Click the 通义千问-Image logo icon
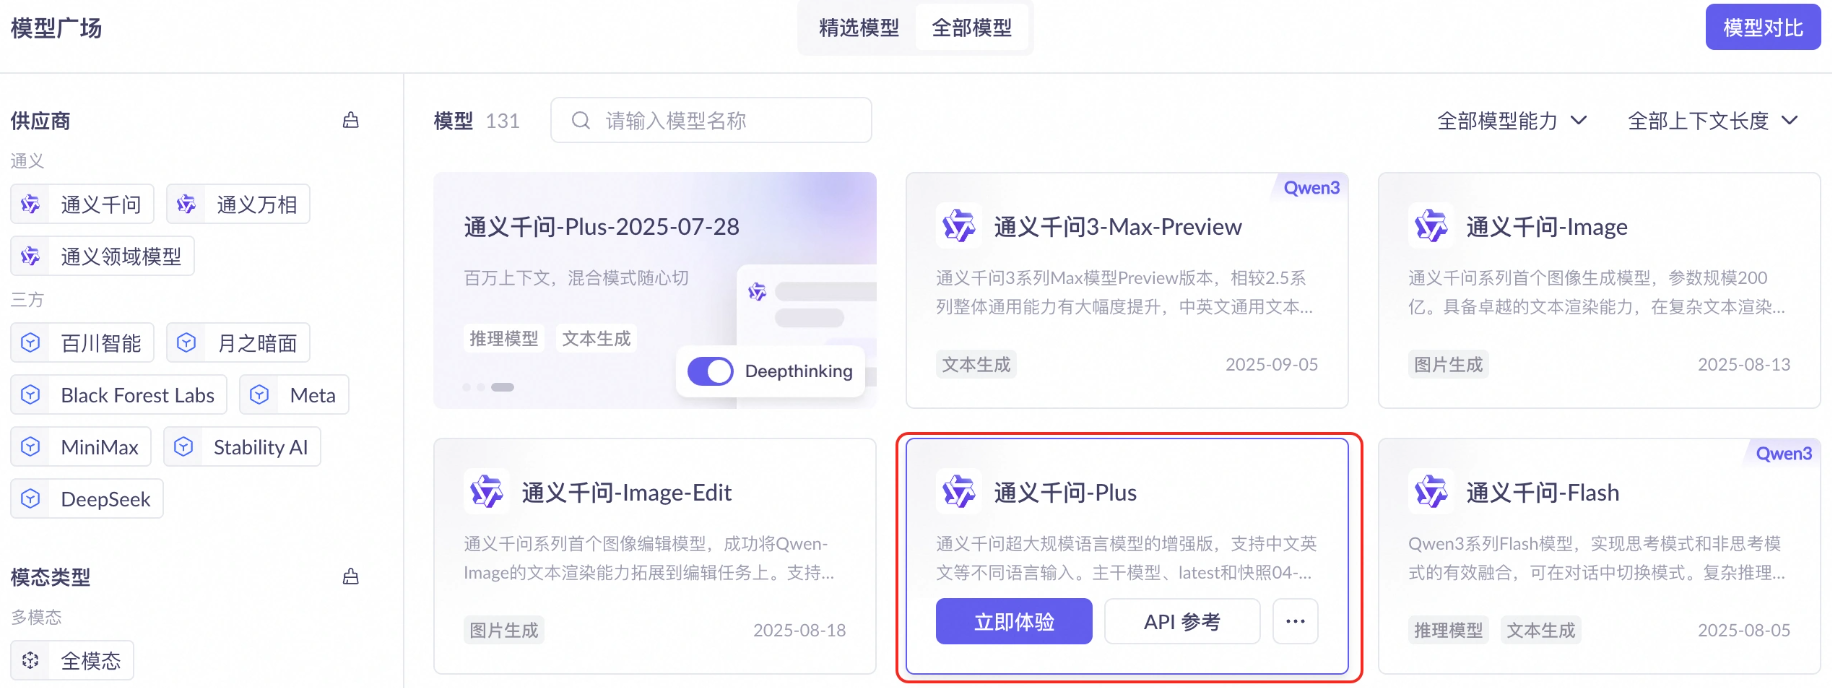Image resolution: width=1832 pixels, height=688 pixels. pos(1430,226)
